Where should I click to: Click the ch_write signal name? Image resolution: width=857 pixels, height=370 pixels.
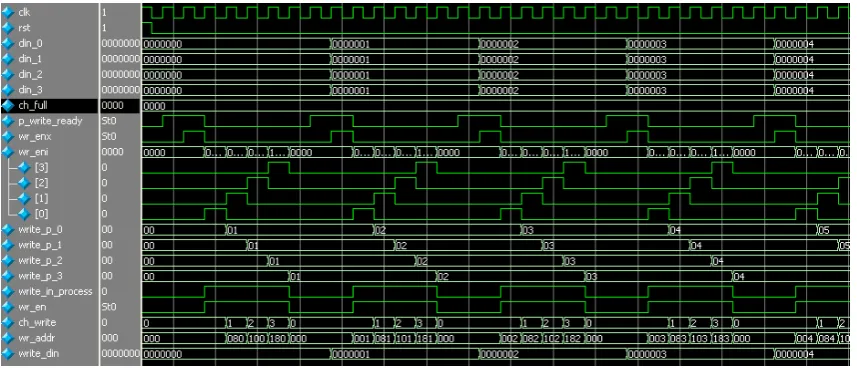(x=37, y=322)
